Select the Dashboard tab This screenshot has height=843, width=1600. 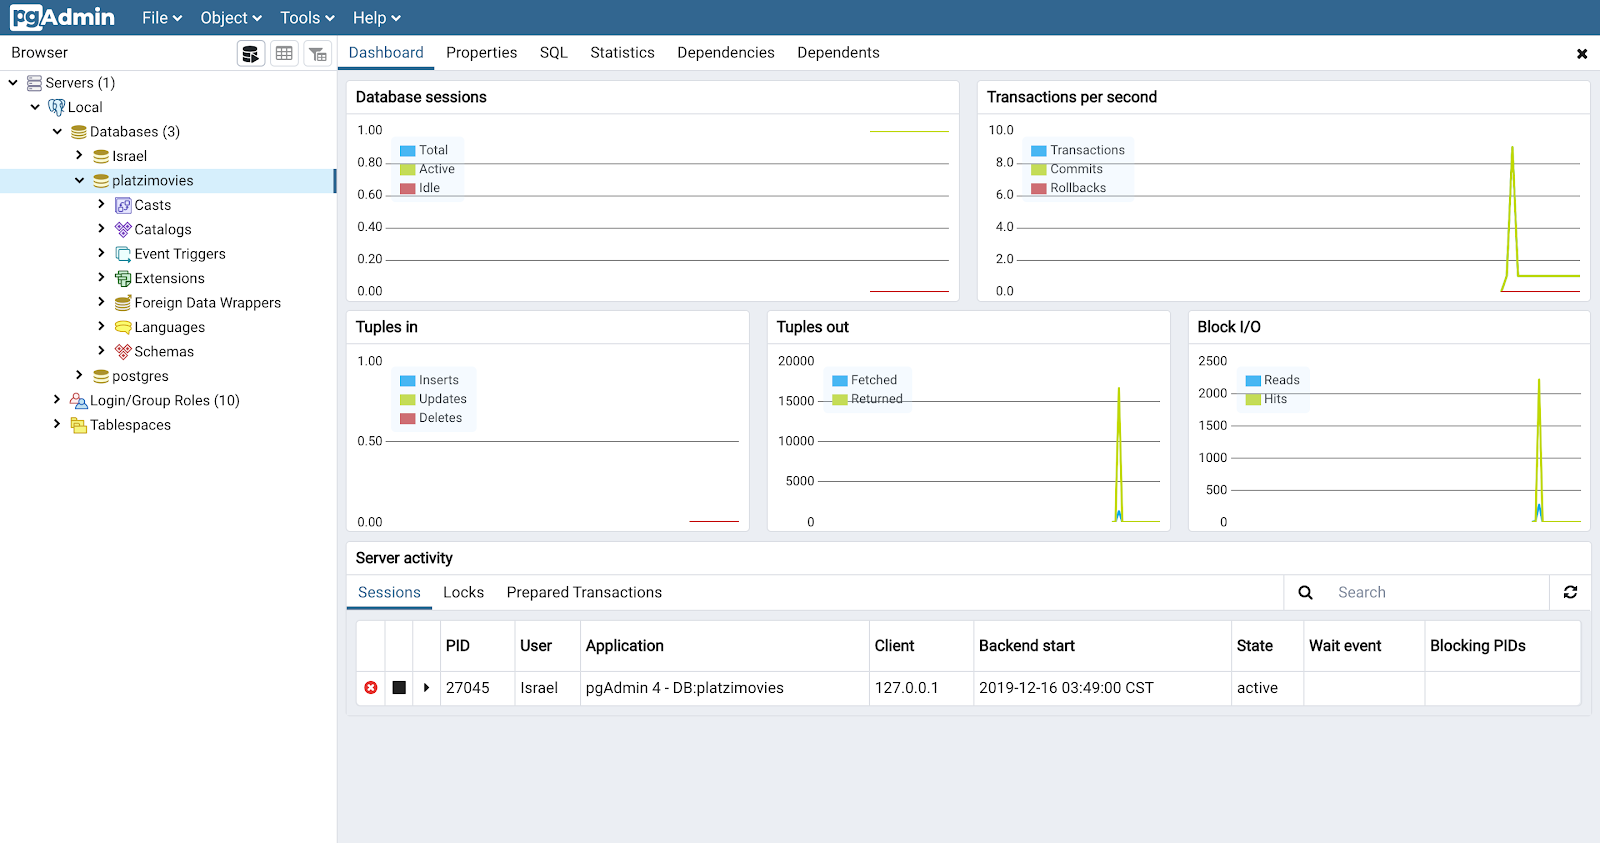tap(386, 53)
